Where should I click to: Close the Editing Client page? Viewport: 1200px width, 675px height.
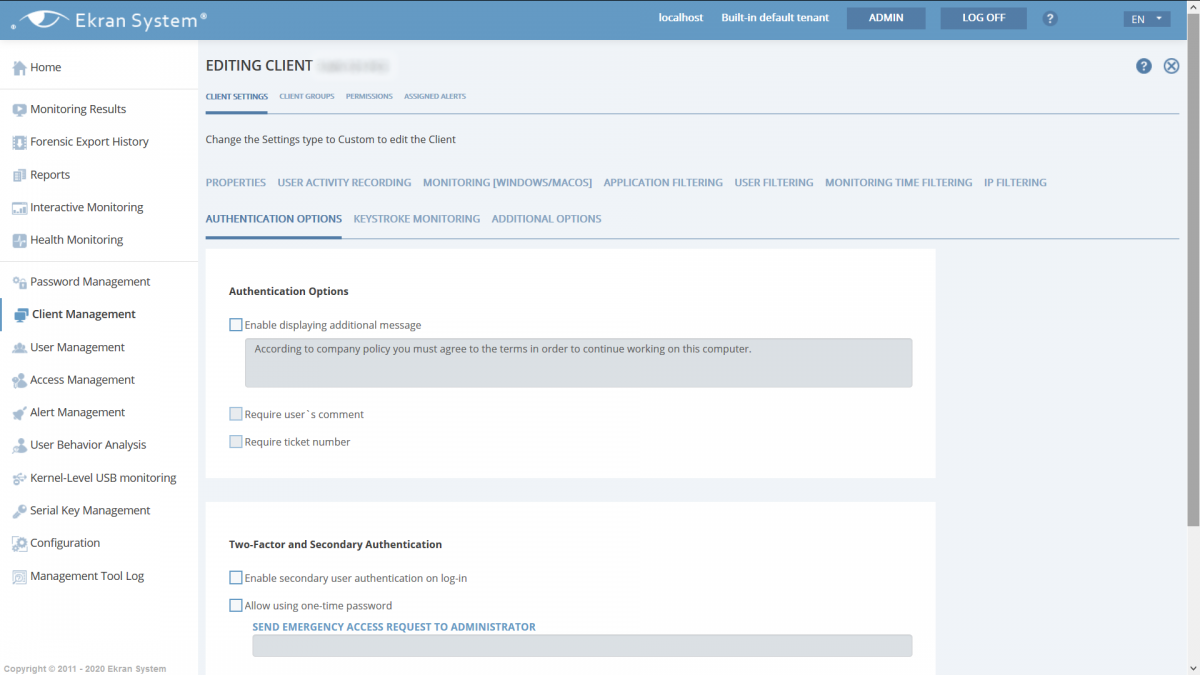1171,66
